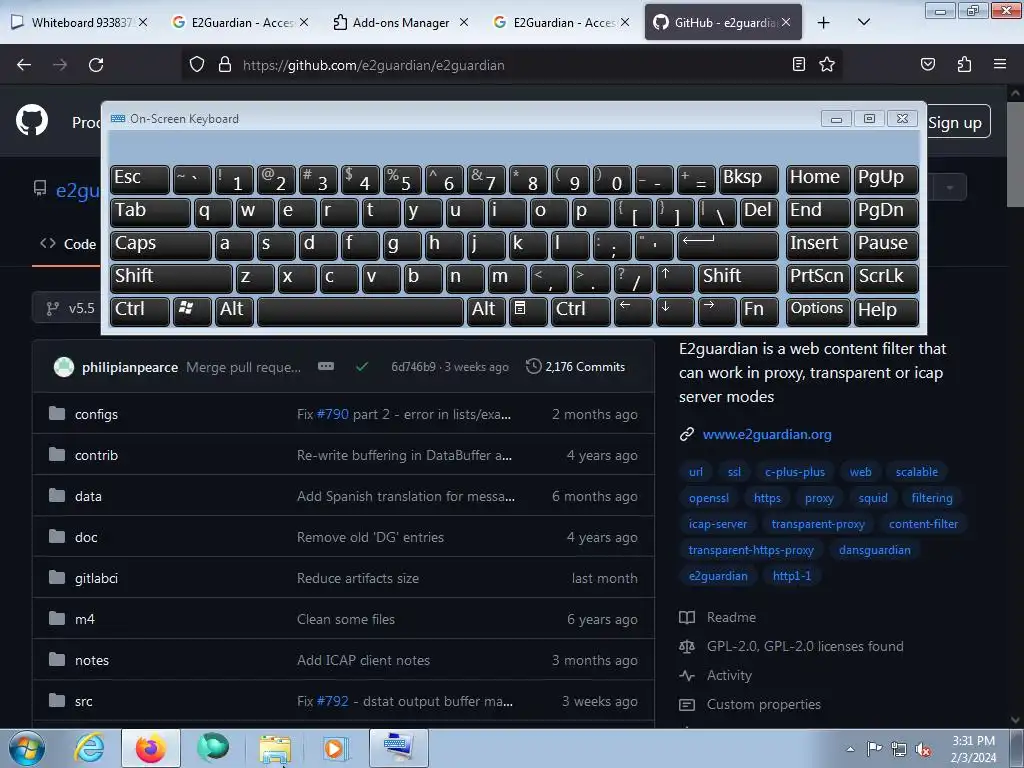The height and width of the screenshot is (768, 1024).
Task: Click Sign up button
Action: (x=955, y=122)
